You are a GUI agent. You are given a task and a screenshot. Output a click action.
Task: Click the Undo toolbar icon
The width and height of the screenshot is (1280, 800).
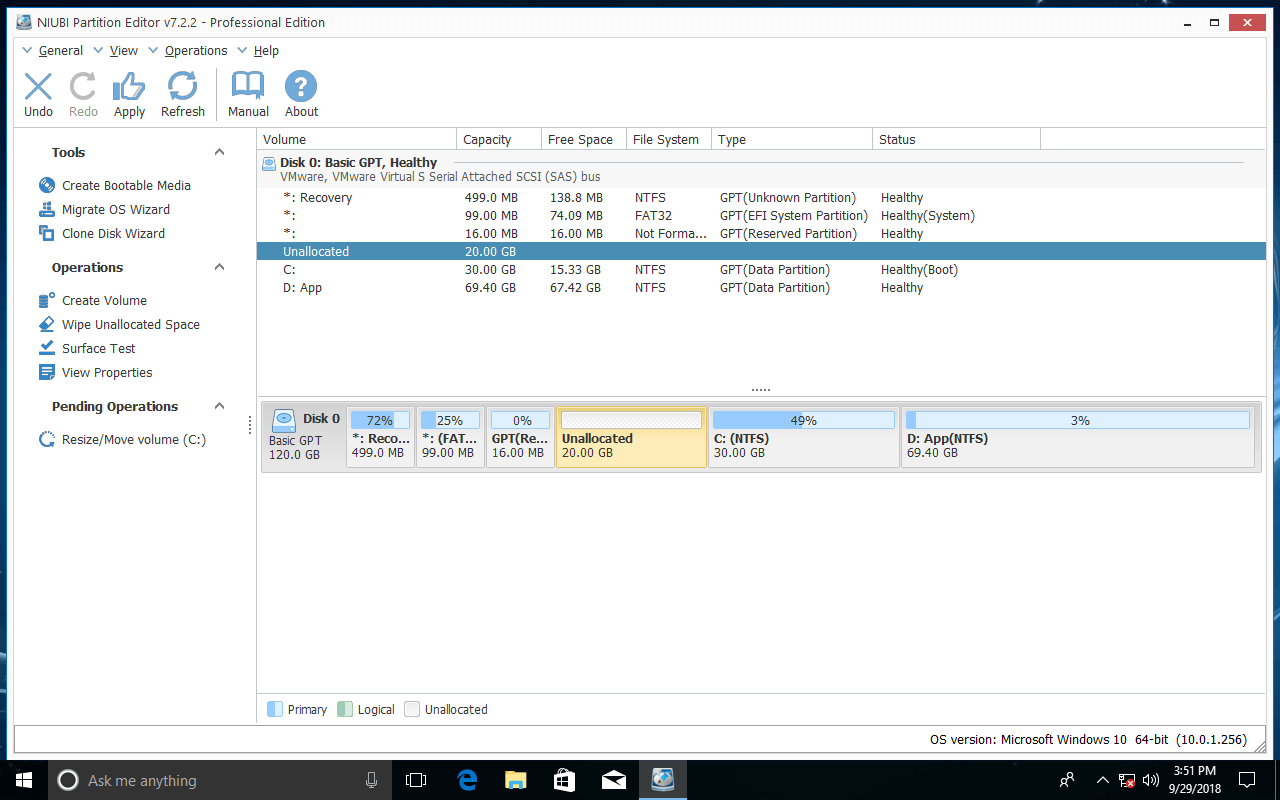point(38,87)
